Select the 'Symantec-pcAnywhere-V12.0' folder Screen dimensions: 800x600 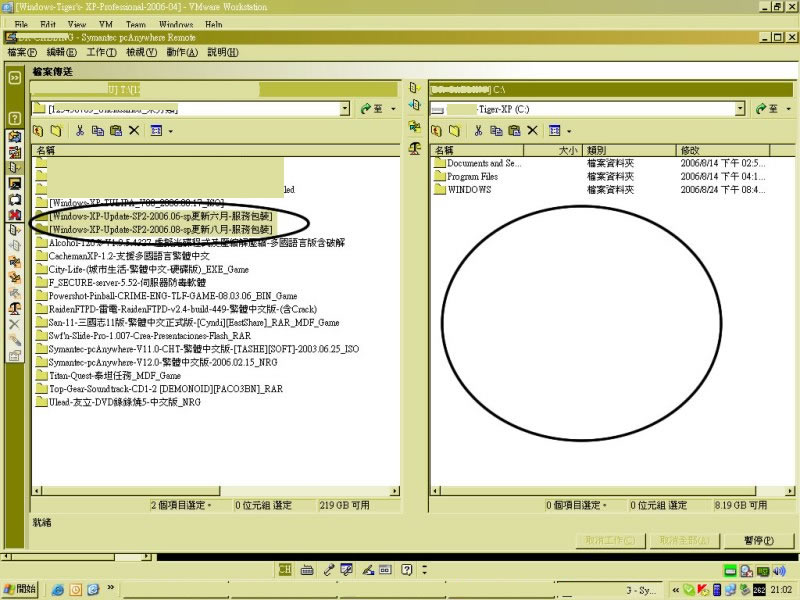157,362
